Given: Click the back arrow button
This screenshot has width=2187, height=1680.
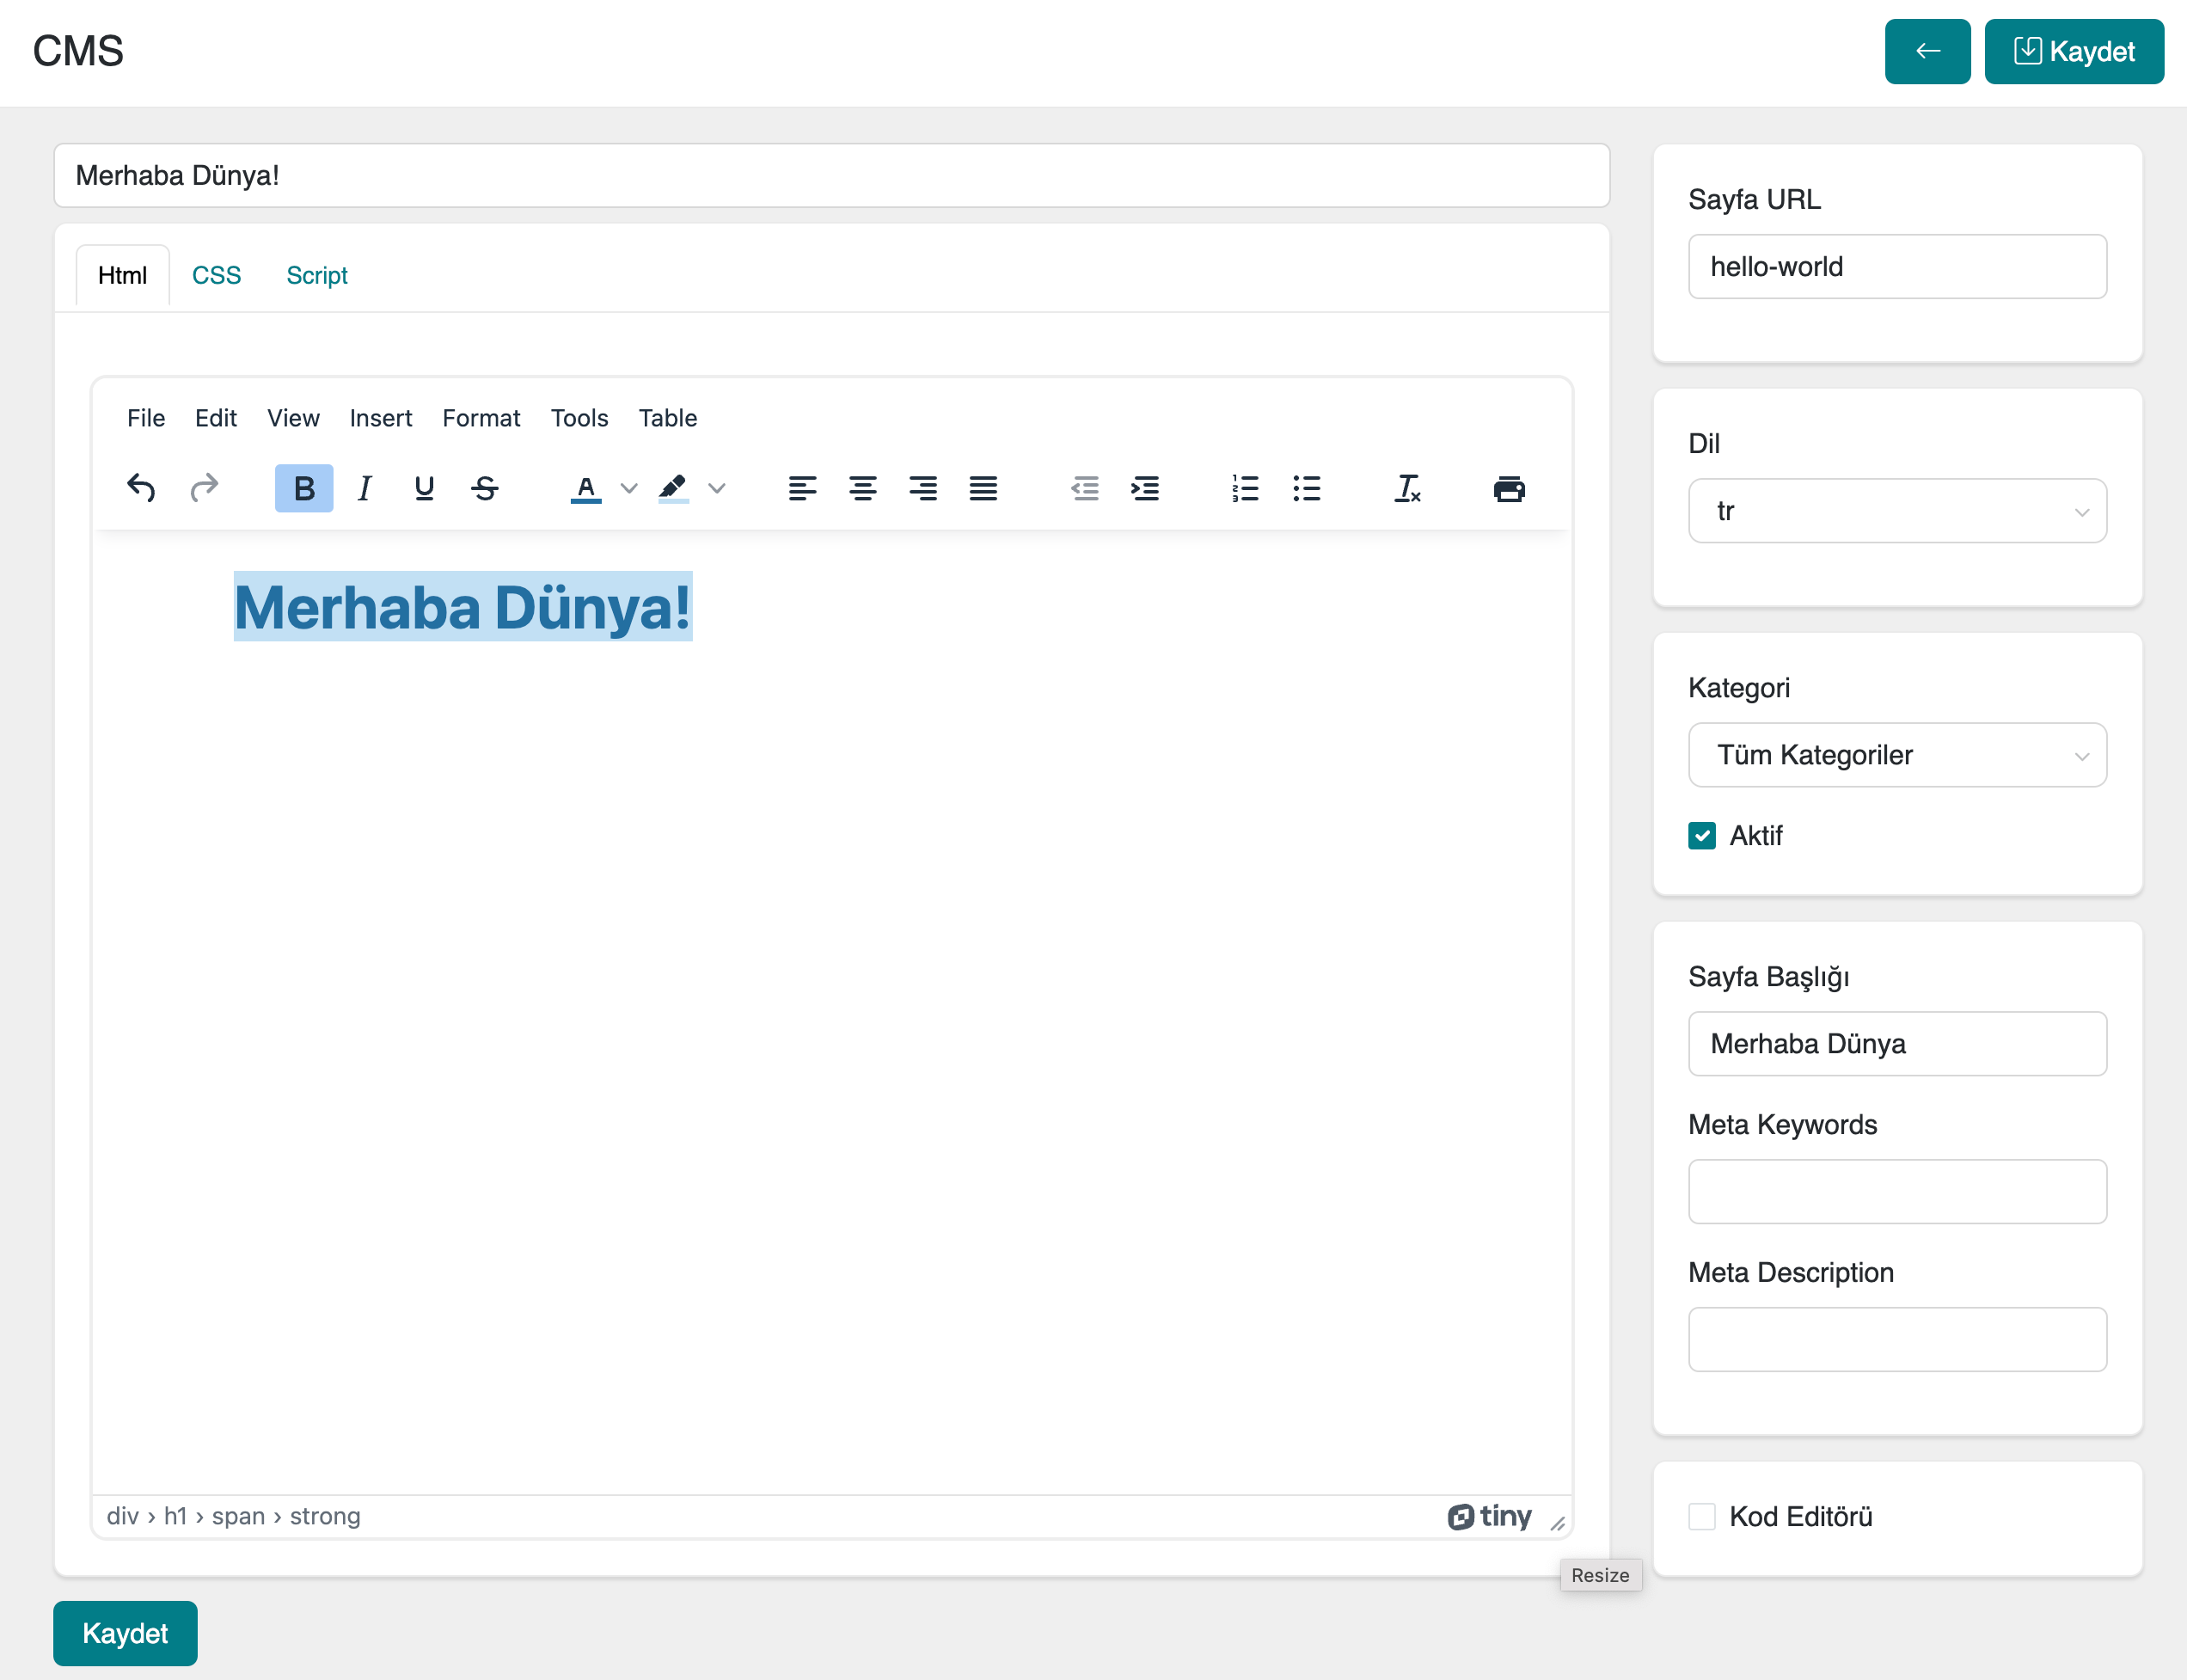Looking at the screenshot, I should (1927, 51).
